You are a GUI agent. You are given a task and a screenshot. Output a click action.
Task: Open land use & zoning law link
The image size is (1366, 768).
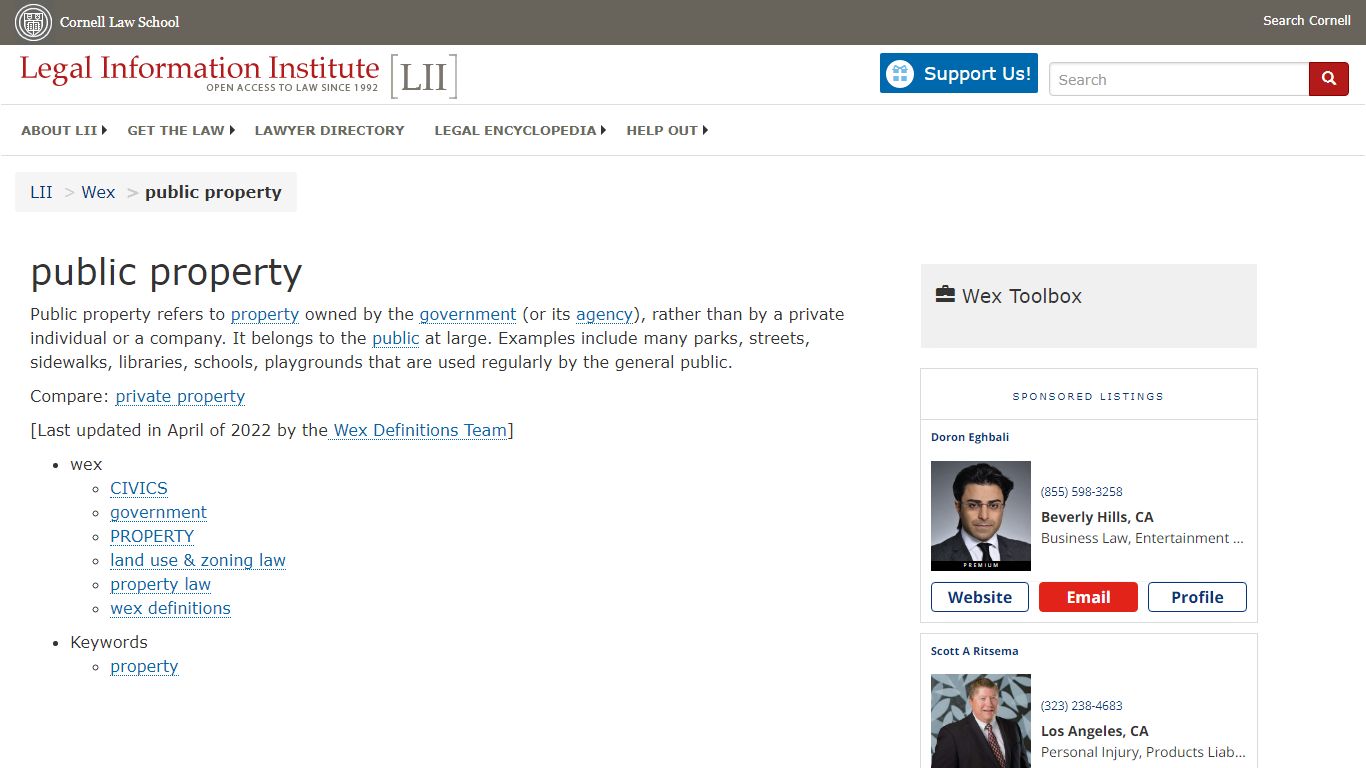198,560
